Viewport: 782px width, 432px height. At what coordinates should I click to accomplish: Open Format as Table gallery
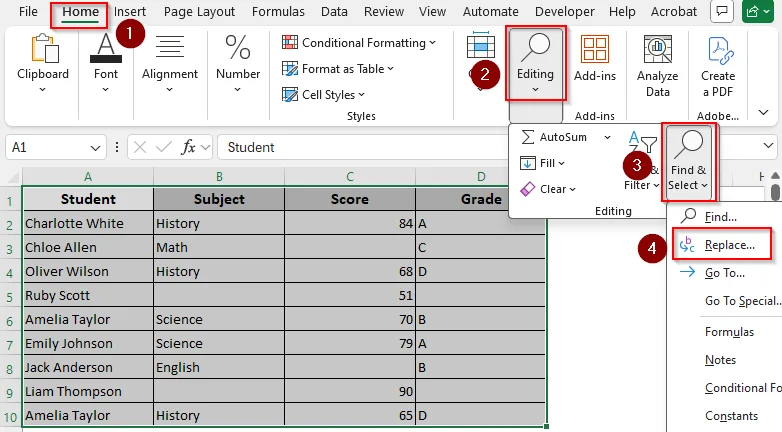pos(338,69)
